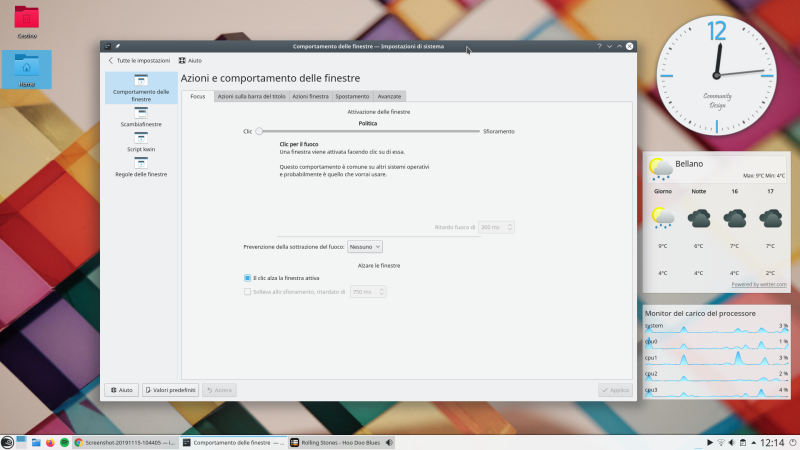Open the Script kwin module in sidebar
Viewport: 800px width, 450px height.
coord(141,142)
